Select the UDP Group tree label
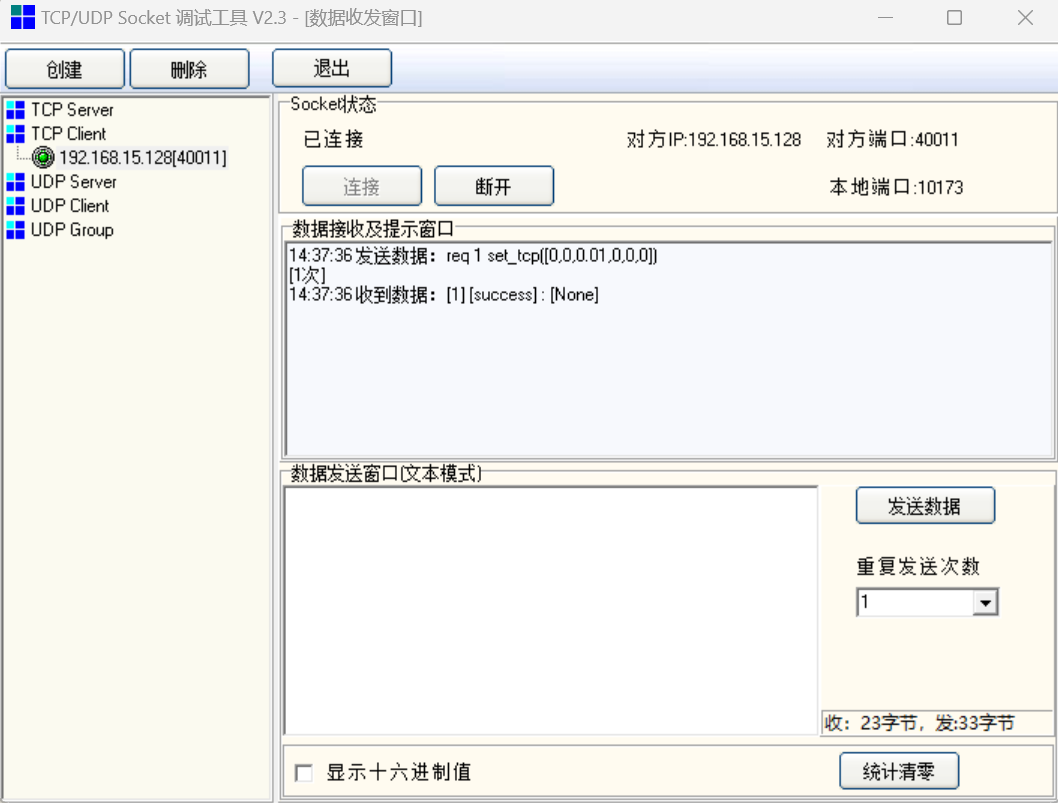Viewport: 1058px width, 803px height. [72, 229]
